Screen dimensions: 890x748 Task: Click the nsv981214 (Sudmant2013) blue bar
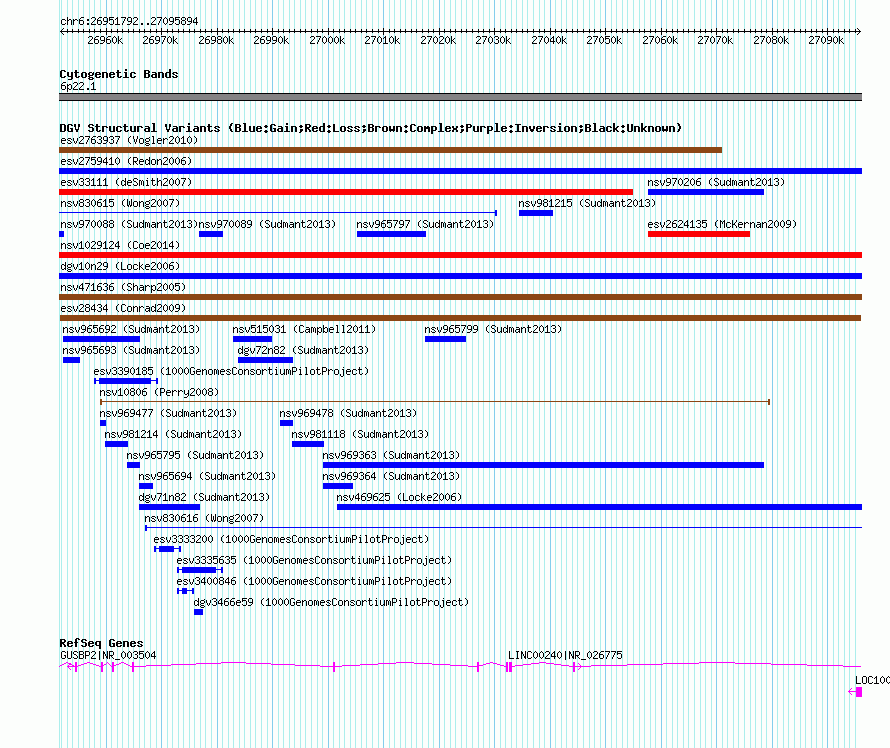pos(116,444)
